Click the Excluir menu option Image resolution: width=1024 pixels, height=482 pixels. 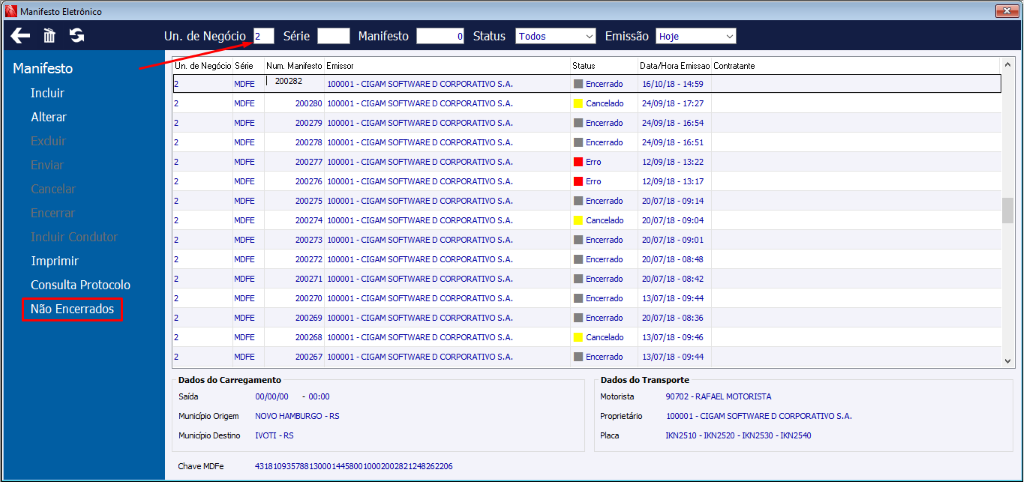[x=48, y=141]
